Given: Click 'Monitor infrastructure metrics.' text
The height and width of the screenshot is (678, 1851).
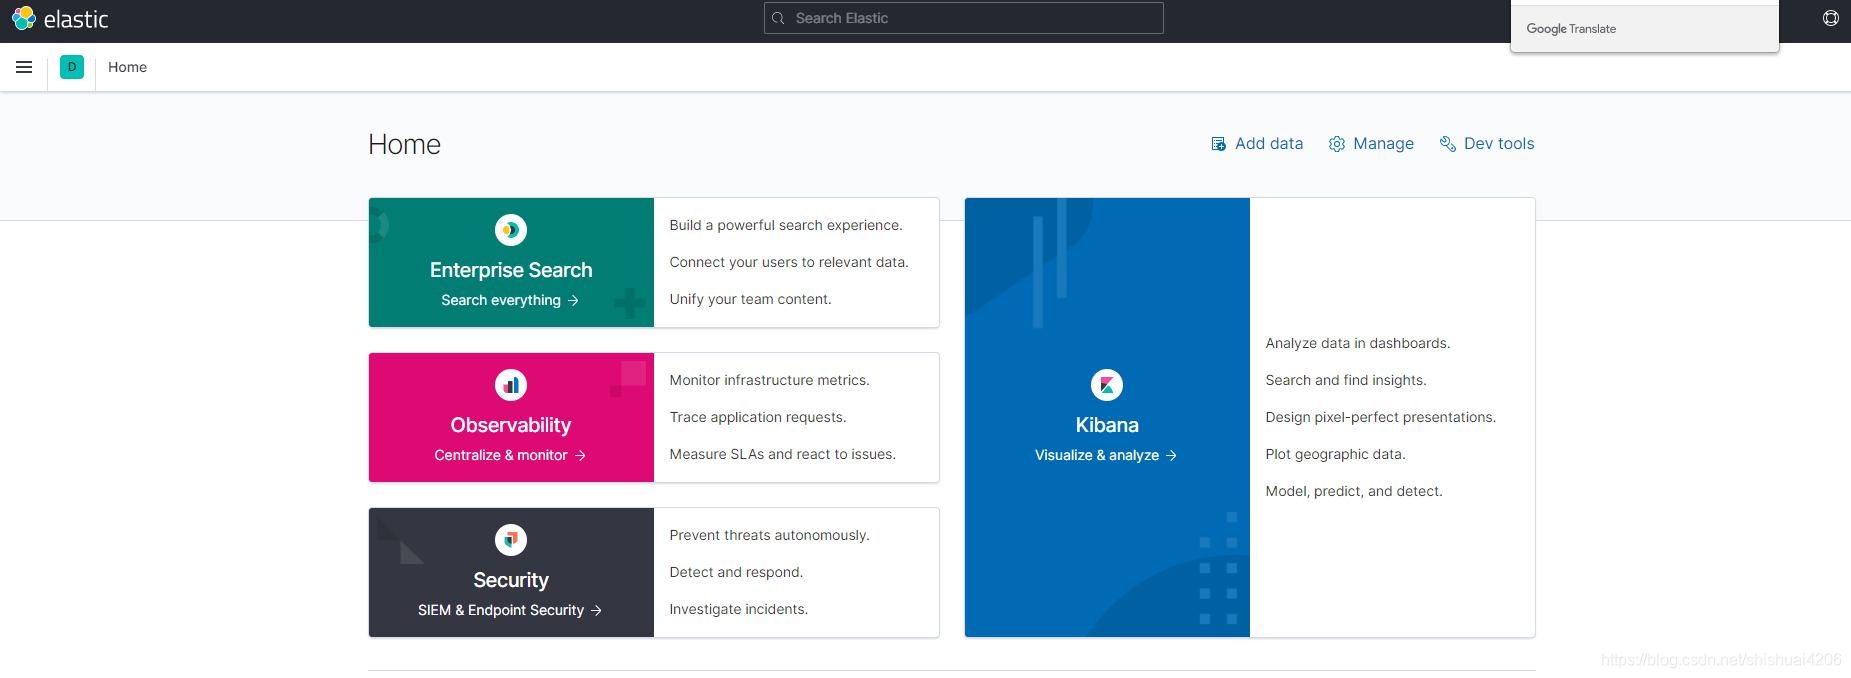Looking at the screenshot, I should click(x=770, y=380).
